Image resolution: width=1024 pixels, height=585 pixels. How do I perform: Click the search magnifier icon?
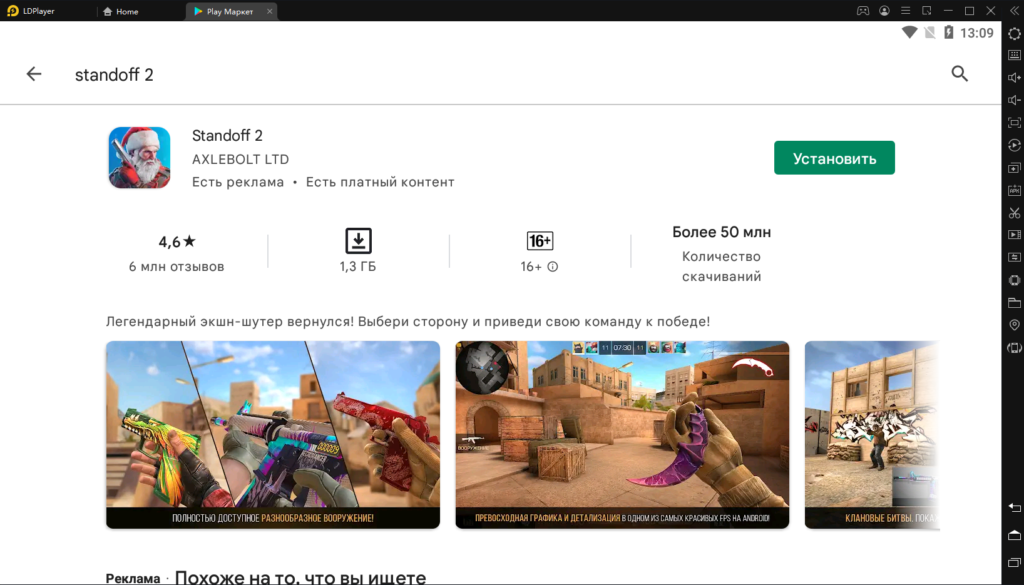959,74
